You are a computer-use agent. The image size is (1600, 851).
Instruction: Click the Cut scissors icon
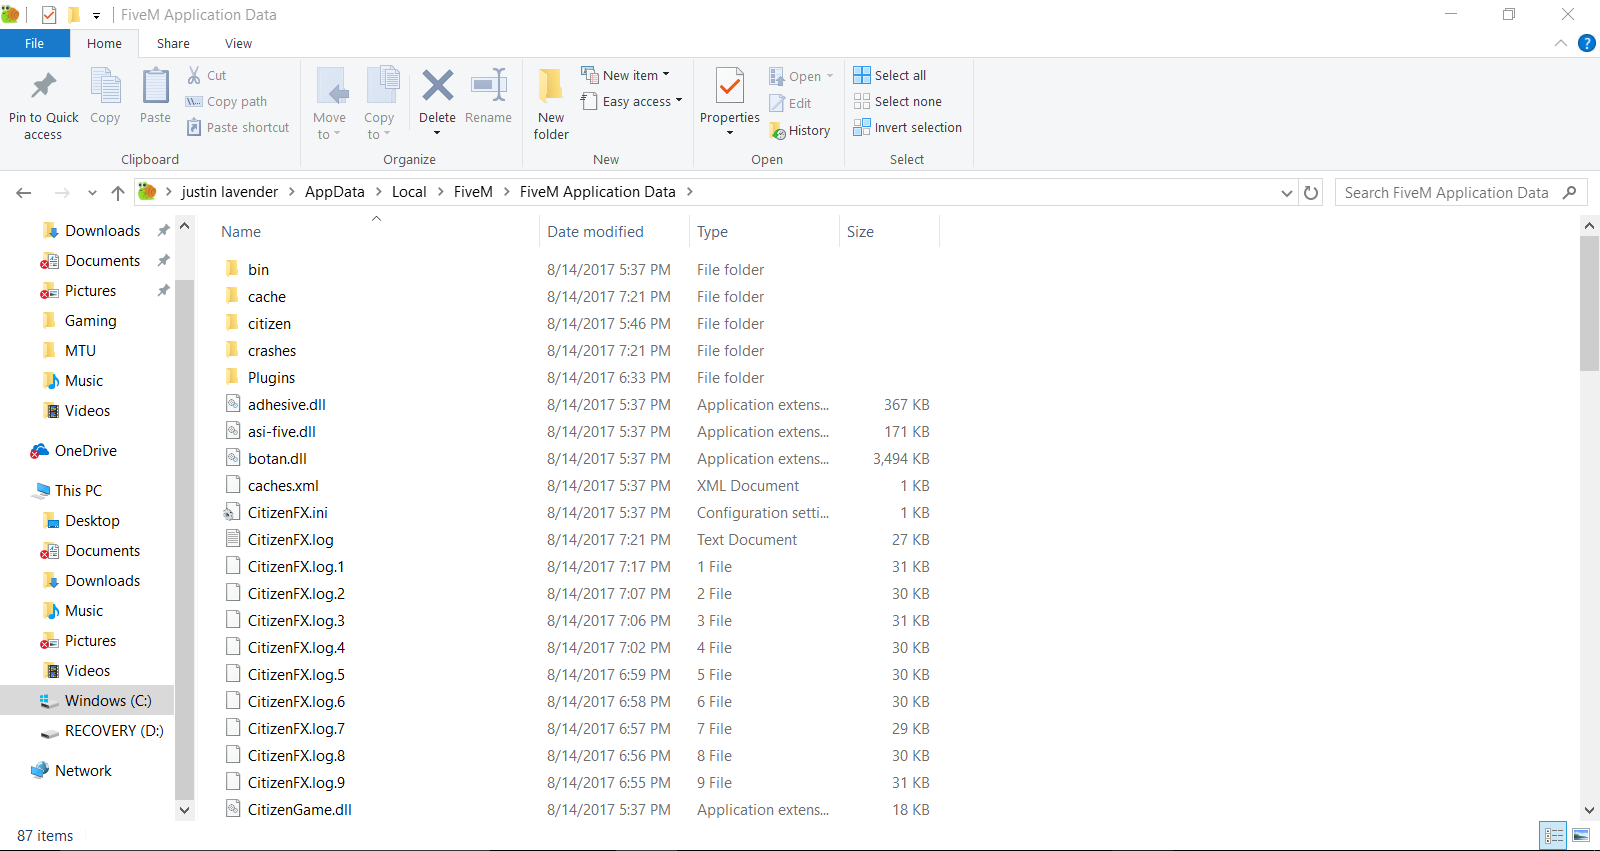194,75
